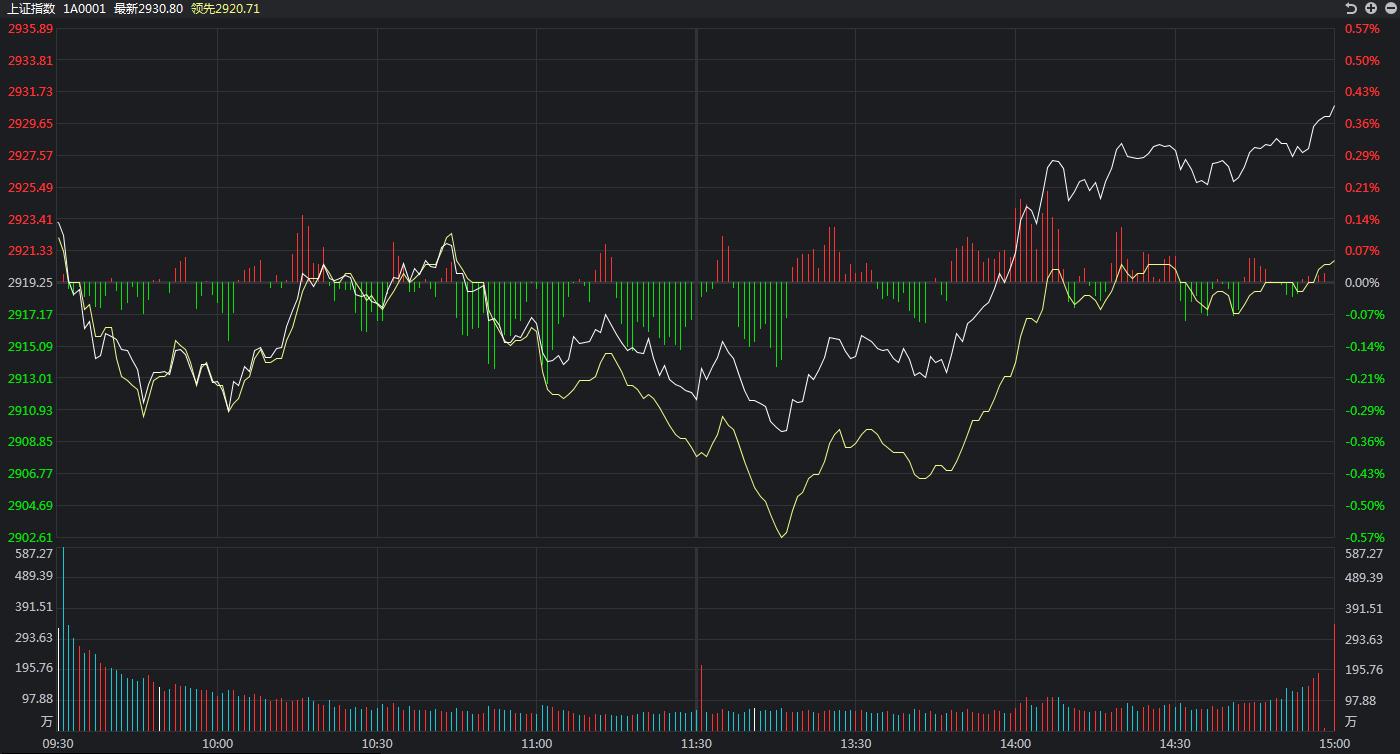Click the 10:00 time axis label
This screenshot has width=1400, height=754.
tap(217, 743)
